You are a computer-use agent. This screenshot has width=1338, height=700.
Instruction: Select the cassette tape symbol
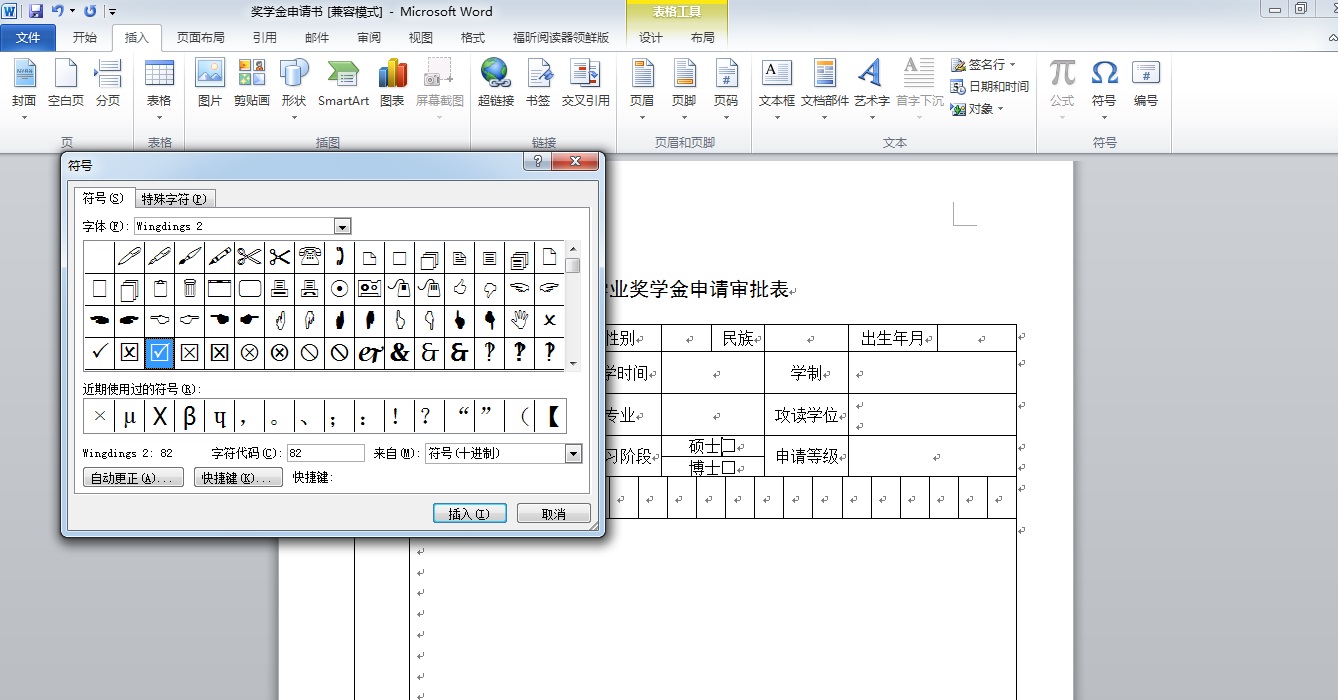tap(370, 289)
